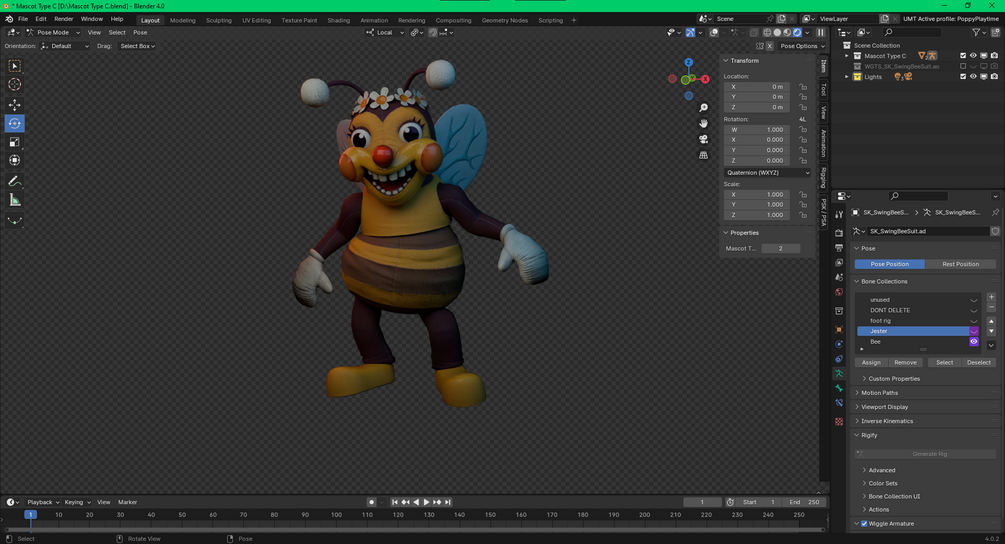The width and height of the screenshot is (1005, 544).
Task: Choose the Measure tool
Action: pyautogui.click(x=15, y=200)
